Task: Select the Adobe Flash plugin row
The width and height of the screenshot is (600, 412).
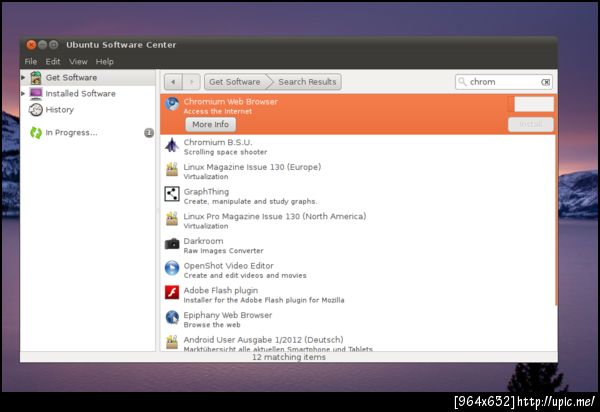Action: coord(357,295)
